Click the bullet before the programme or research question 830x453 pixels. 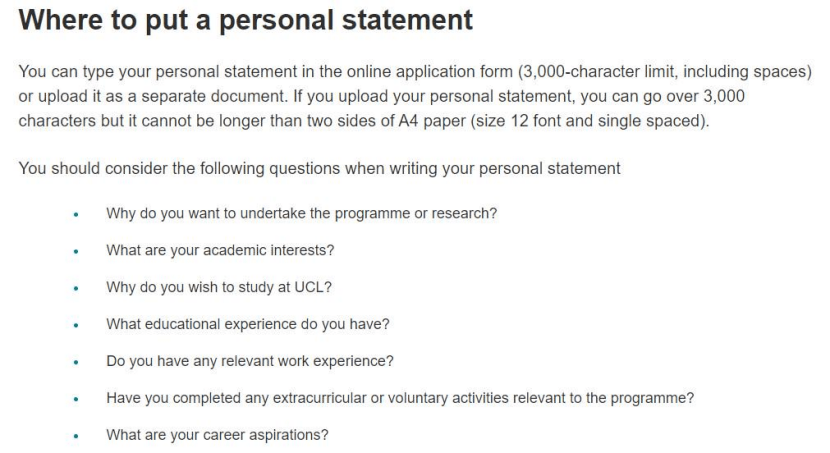[x=76, y=215]
